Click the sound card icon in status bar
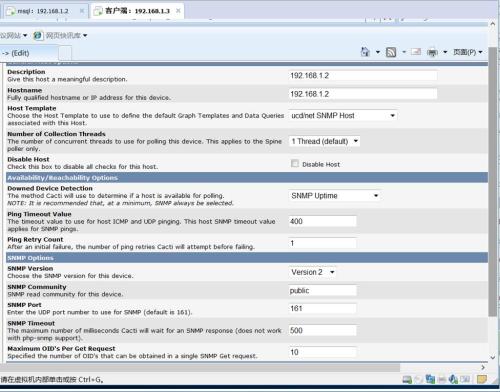500x392 pixels. (x=453, y=379)
